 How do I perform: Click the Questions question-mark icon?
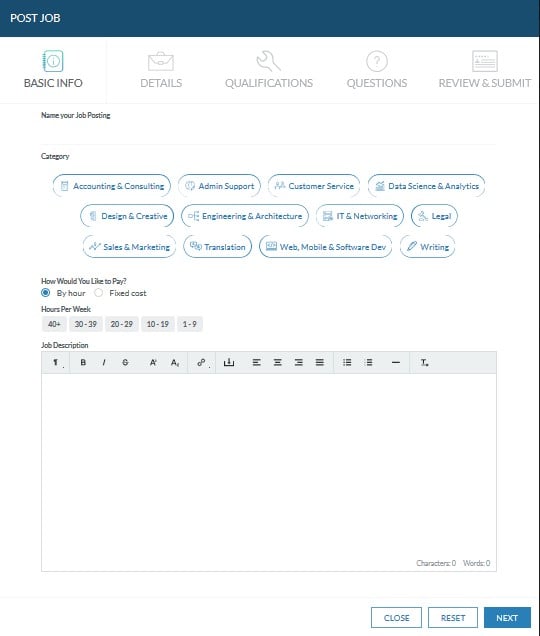376,61
